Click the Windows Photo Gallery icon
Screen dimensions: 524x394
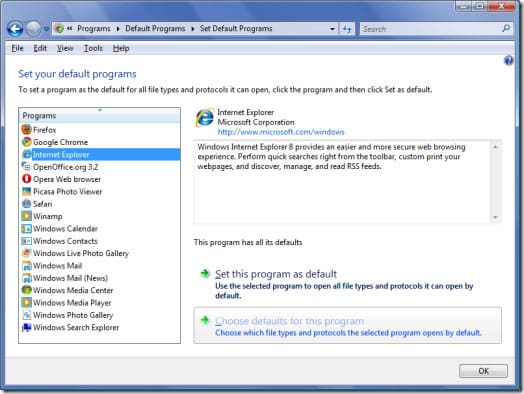click(x=26, y=315)
